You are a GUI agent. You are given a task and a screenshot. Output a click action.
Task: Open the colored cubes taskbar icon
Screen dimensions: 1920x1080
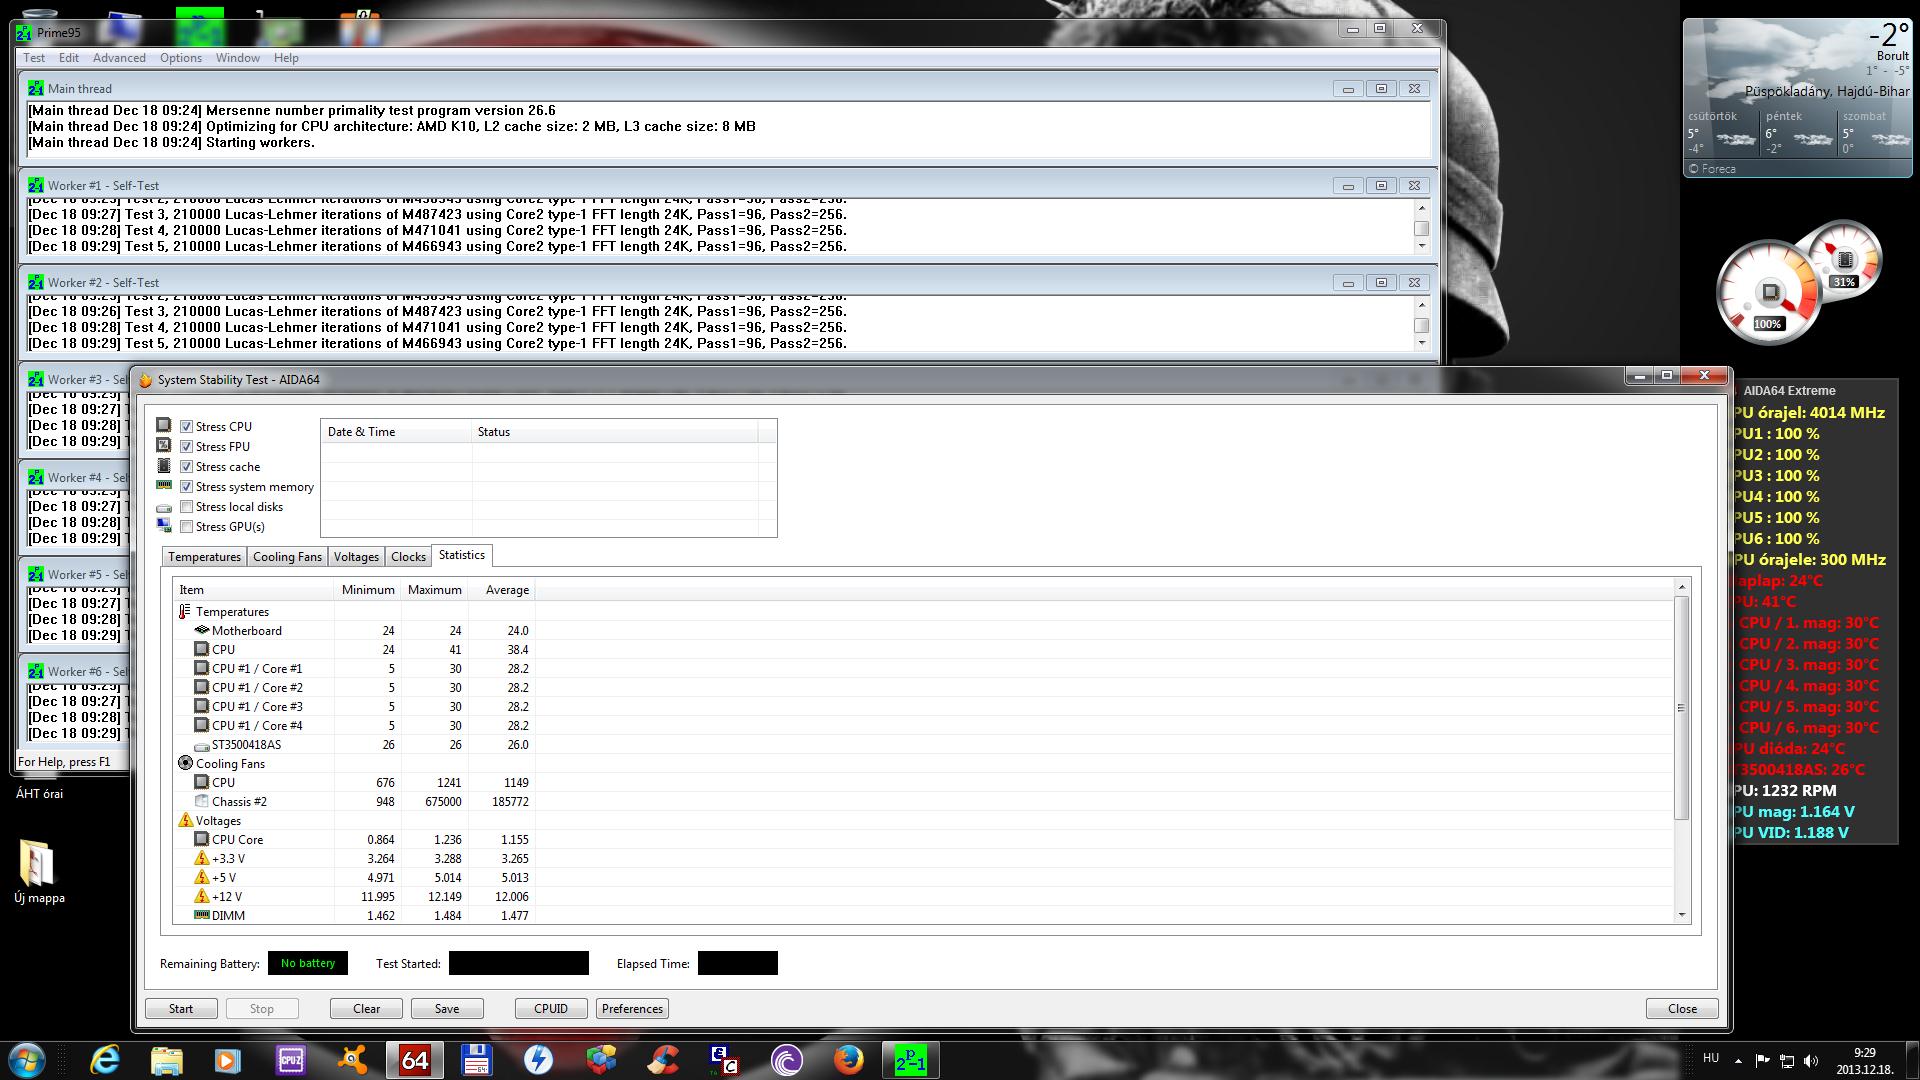(x=600, y=1059)
